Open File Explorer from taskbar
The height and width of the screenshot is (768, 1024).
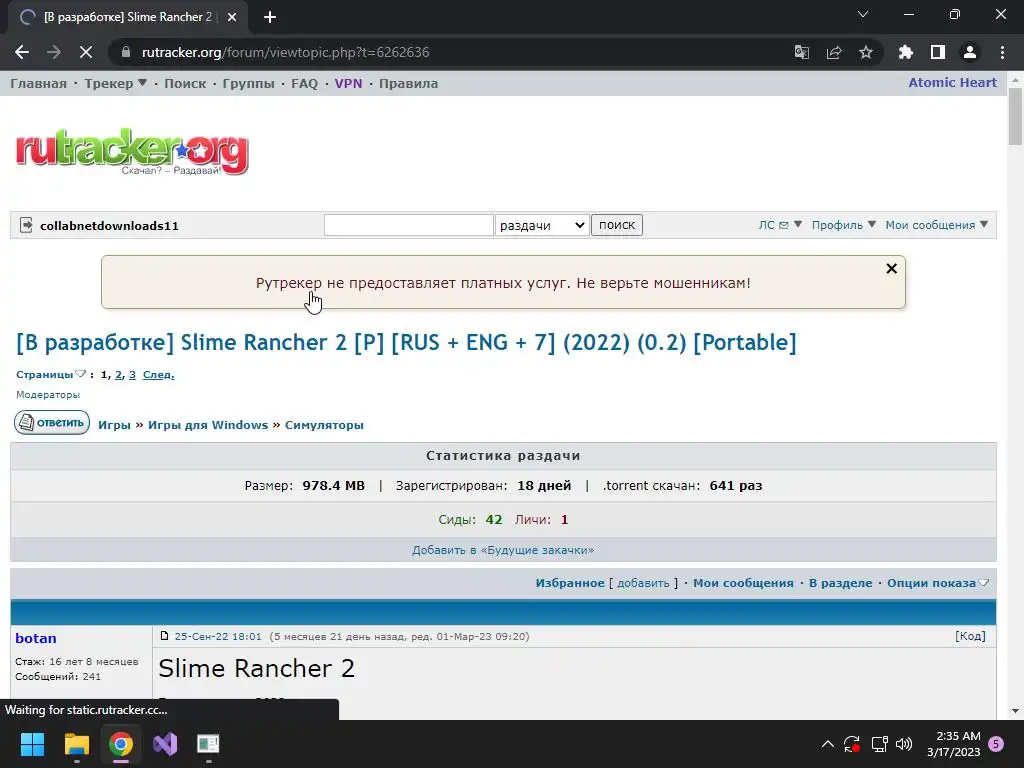[76, 744]
